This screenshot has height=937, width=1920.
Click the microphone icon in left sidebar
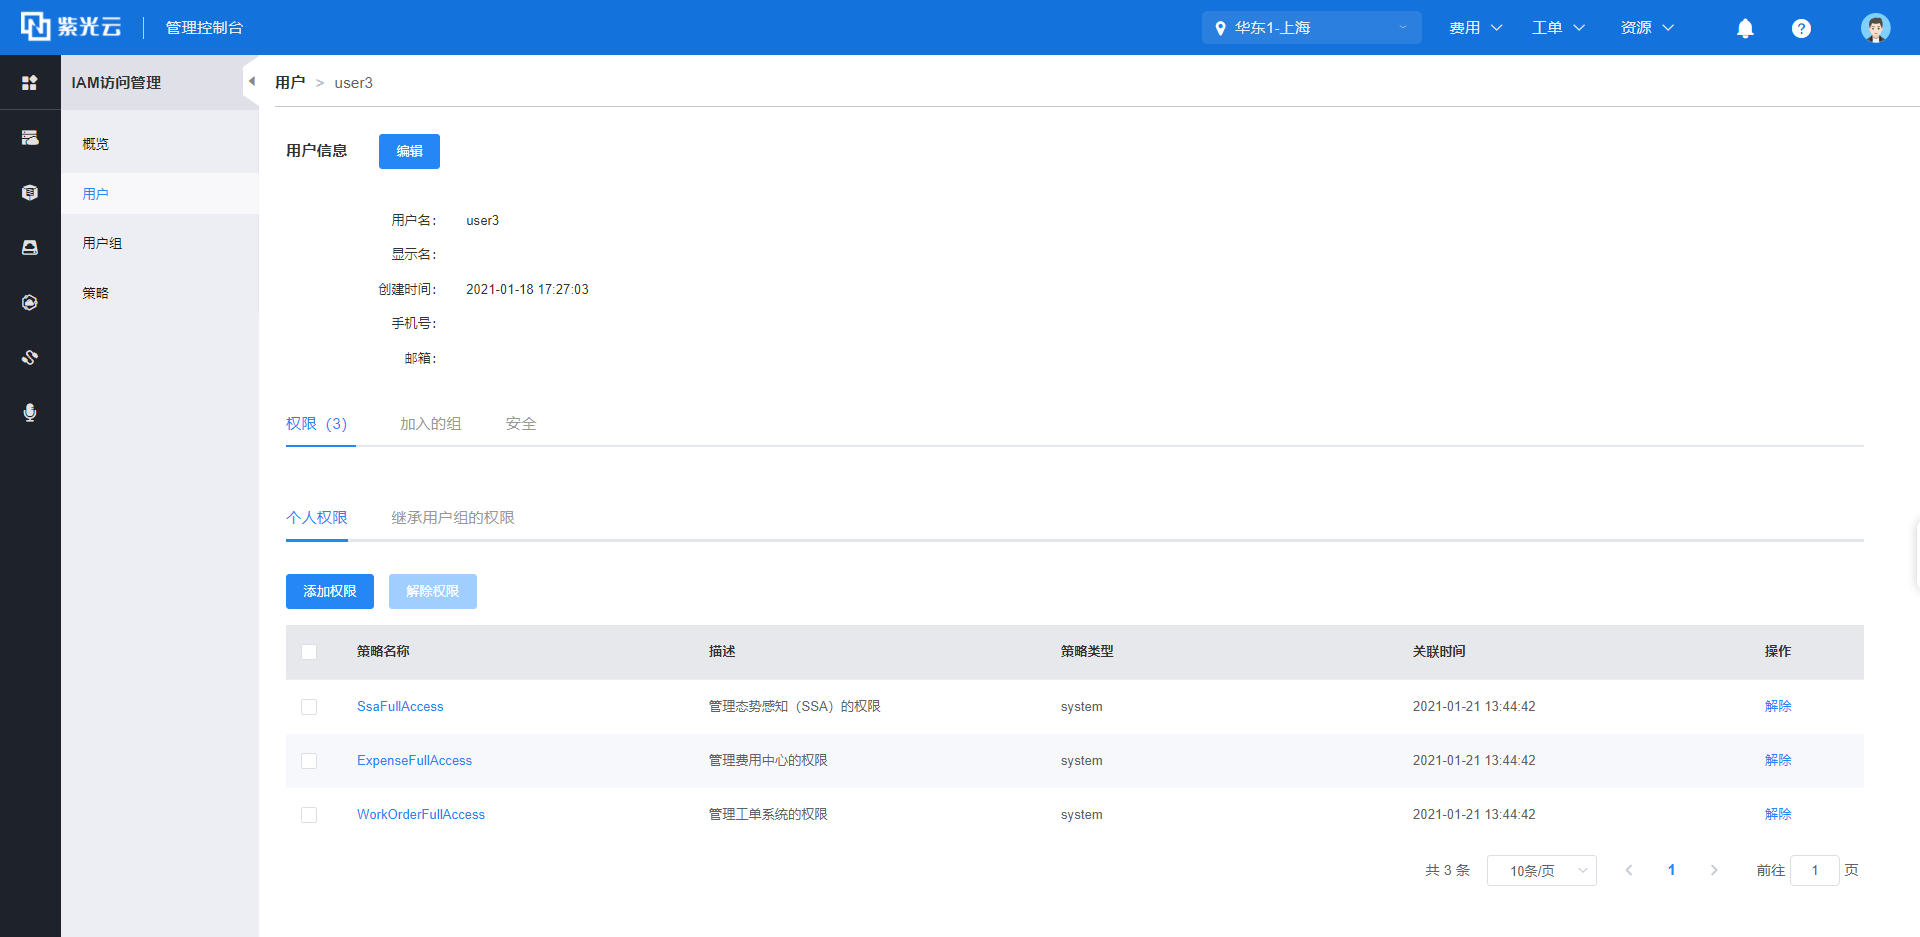[x=30, y=412]
